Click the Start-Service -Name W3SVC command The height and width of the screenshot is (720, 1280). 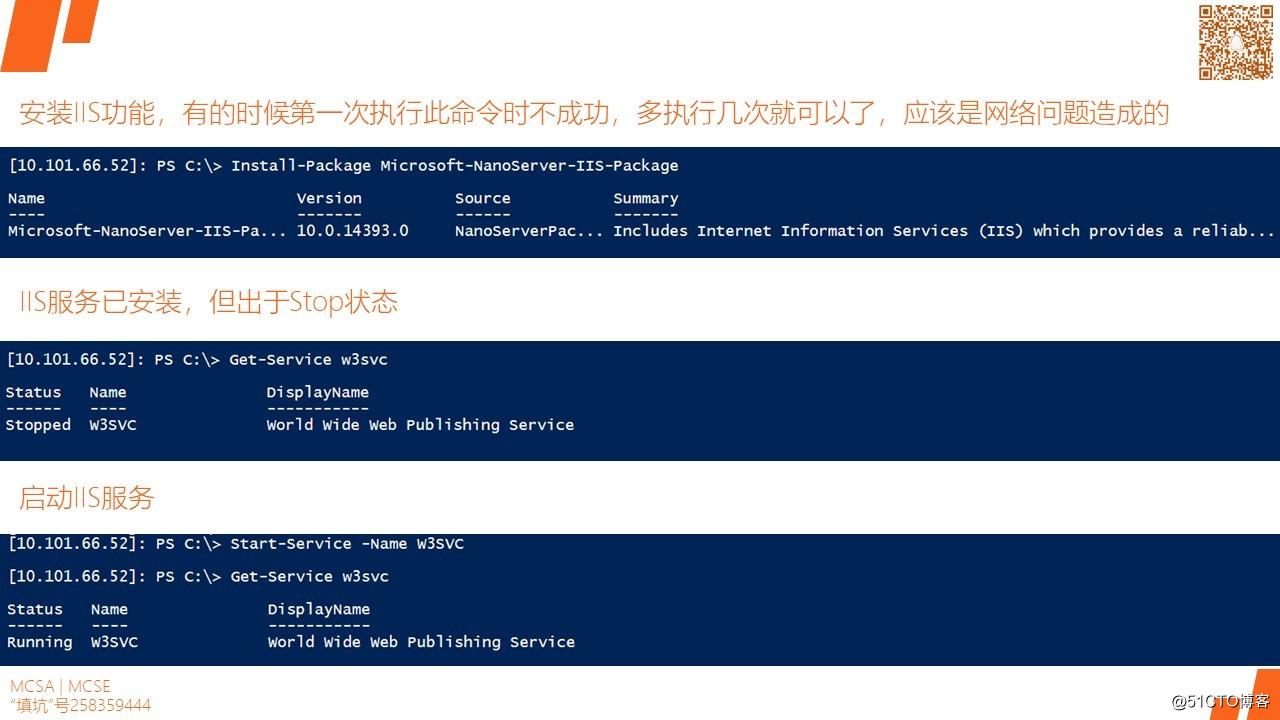(347, 544)
